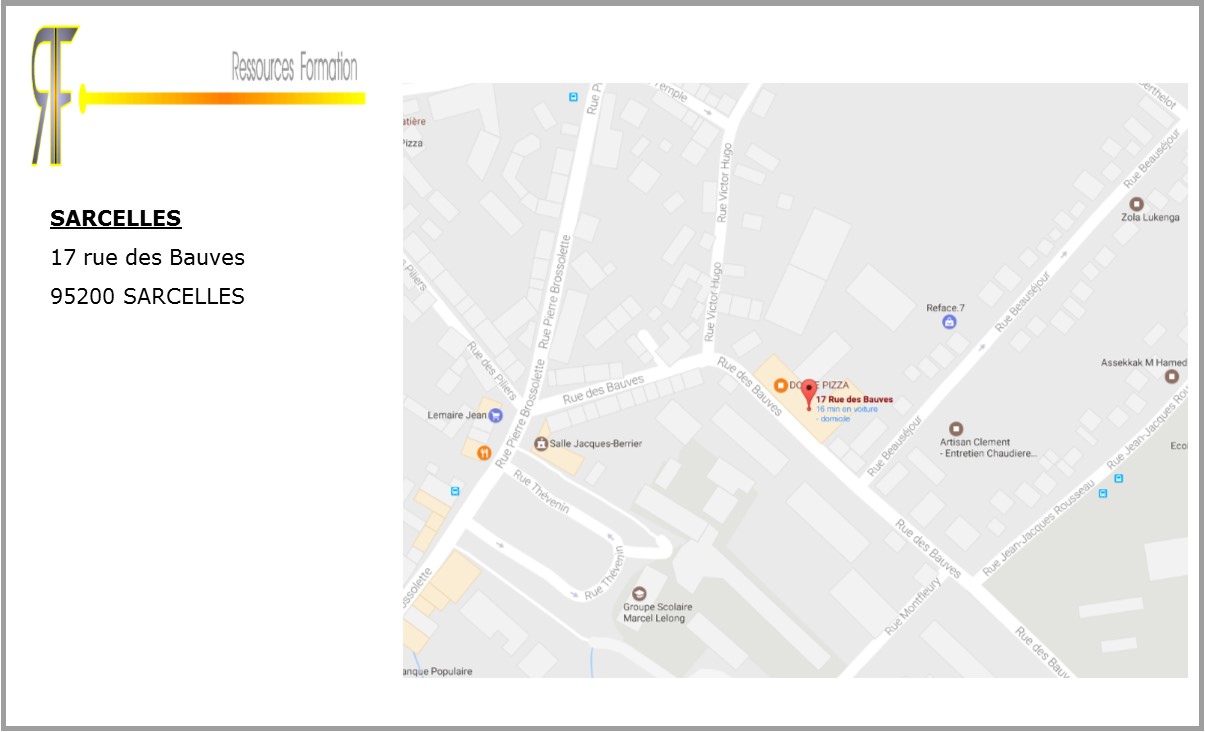Click the 'Reface.7' place label

[x=946, y=308]
